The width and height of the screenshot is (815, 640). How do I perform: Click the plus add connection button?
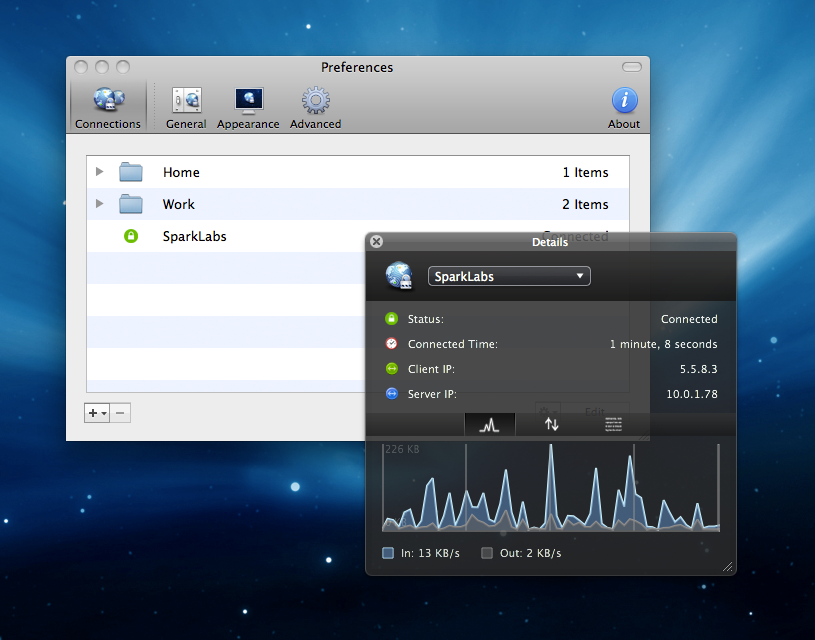tap(96, 413)
